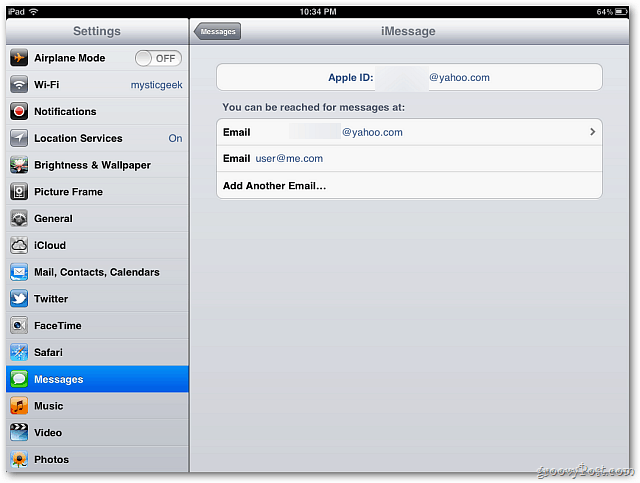640x483 pixels.
Task: Click the Location Services arrow icon
Action: point(19,138)
